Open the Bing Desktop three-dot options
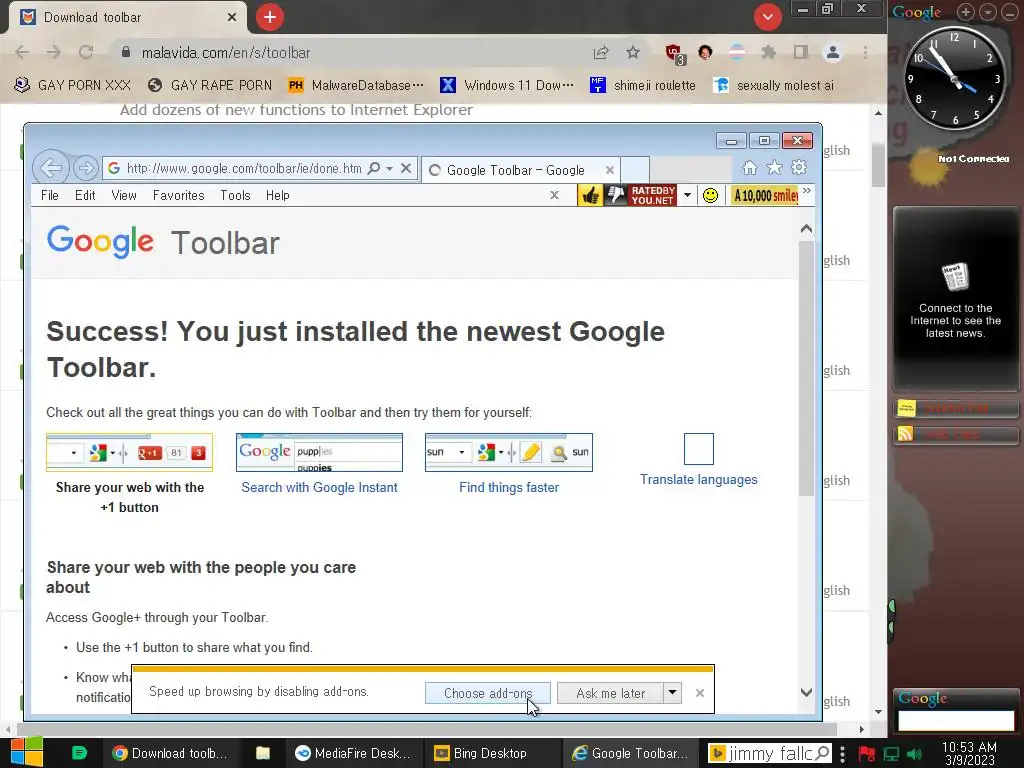 click(x=842, y=754)
